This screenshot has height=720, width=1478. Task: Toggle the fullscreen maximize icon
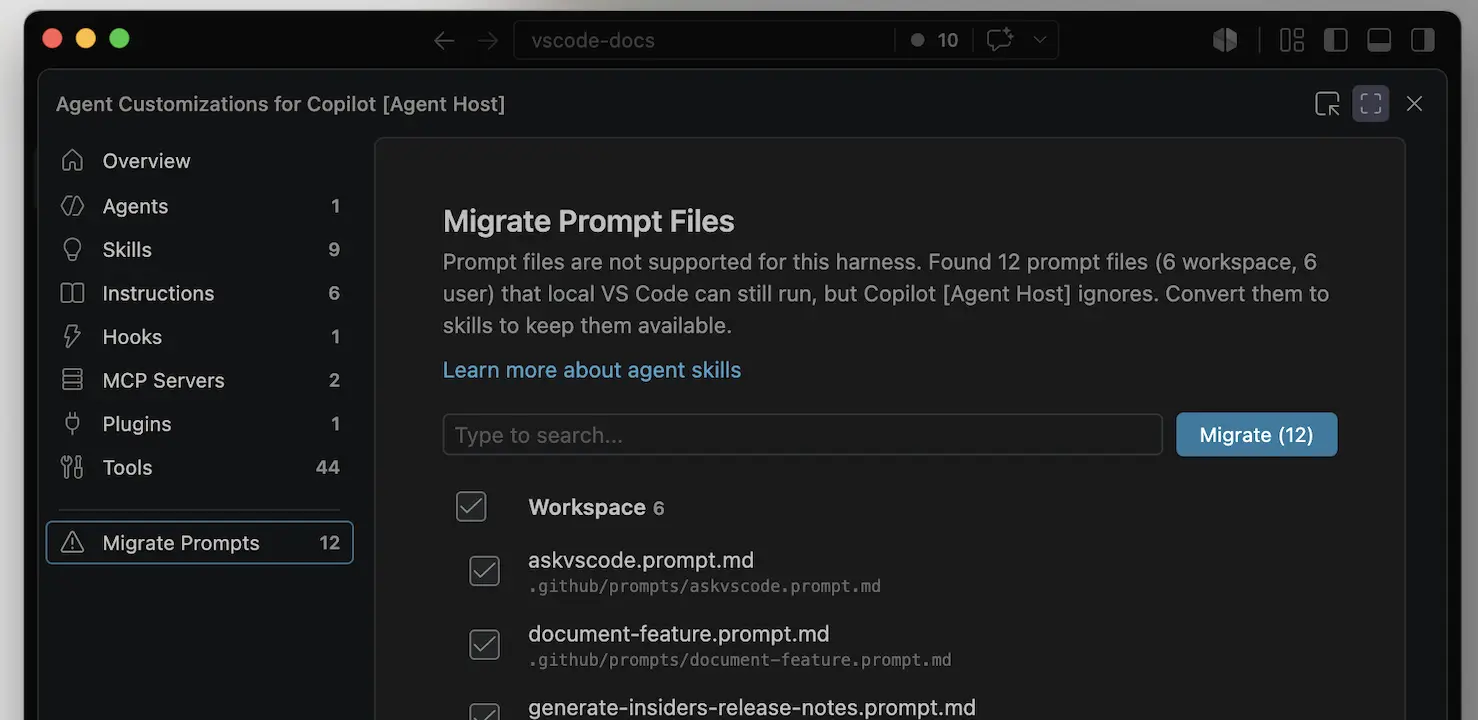1371,103
